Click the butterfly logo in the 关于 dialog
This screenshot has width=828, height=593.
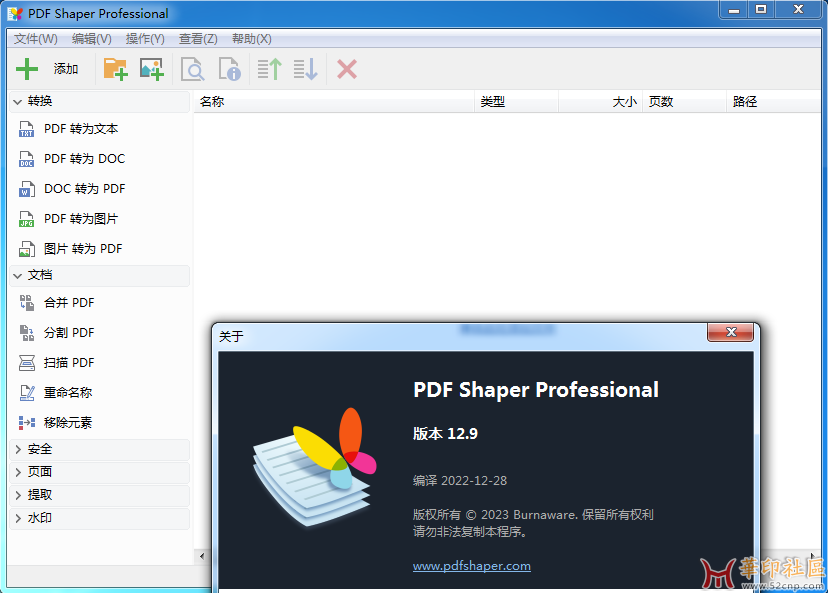point(315,467)
